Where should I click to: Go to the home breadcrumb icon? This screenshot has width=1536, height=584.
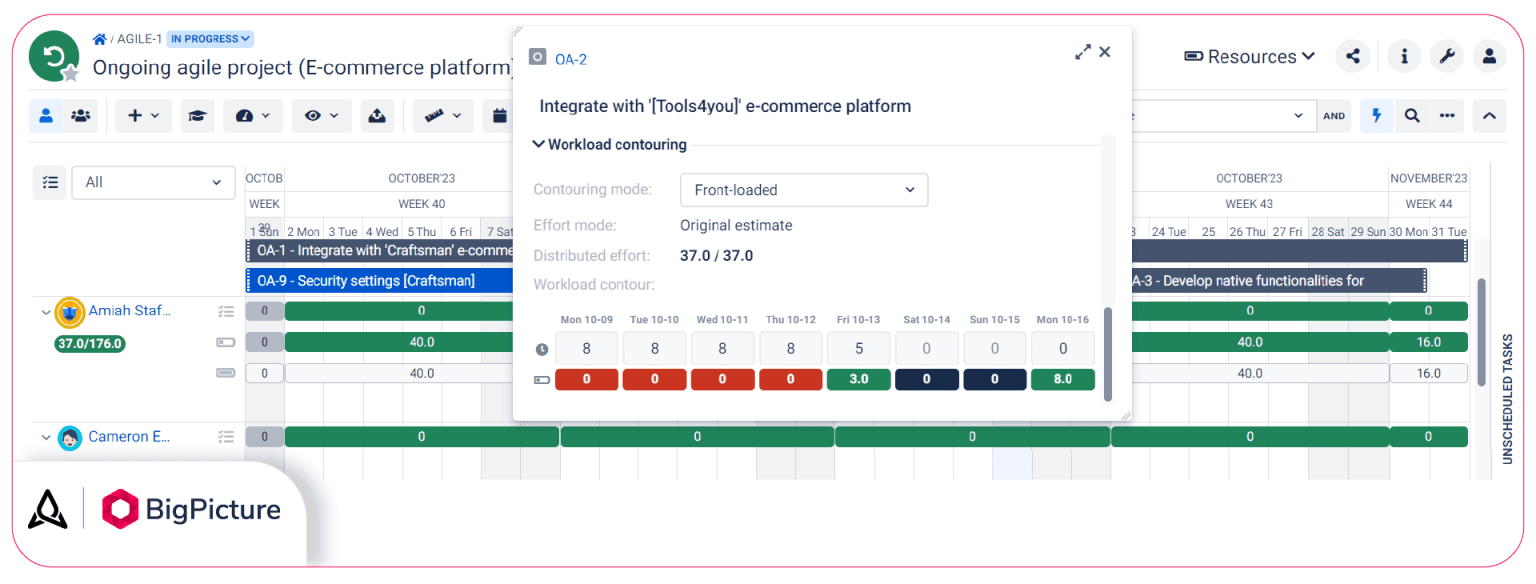[x=99, y=39]
